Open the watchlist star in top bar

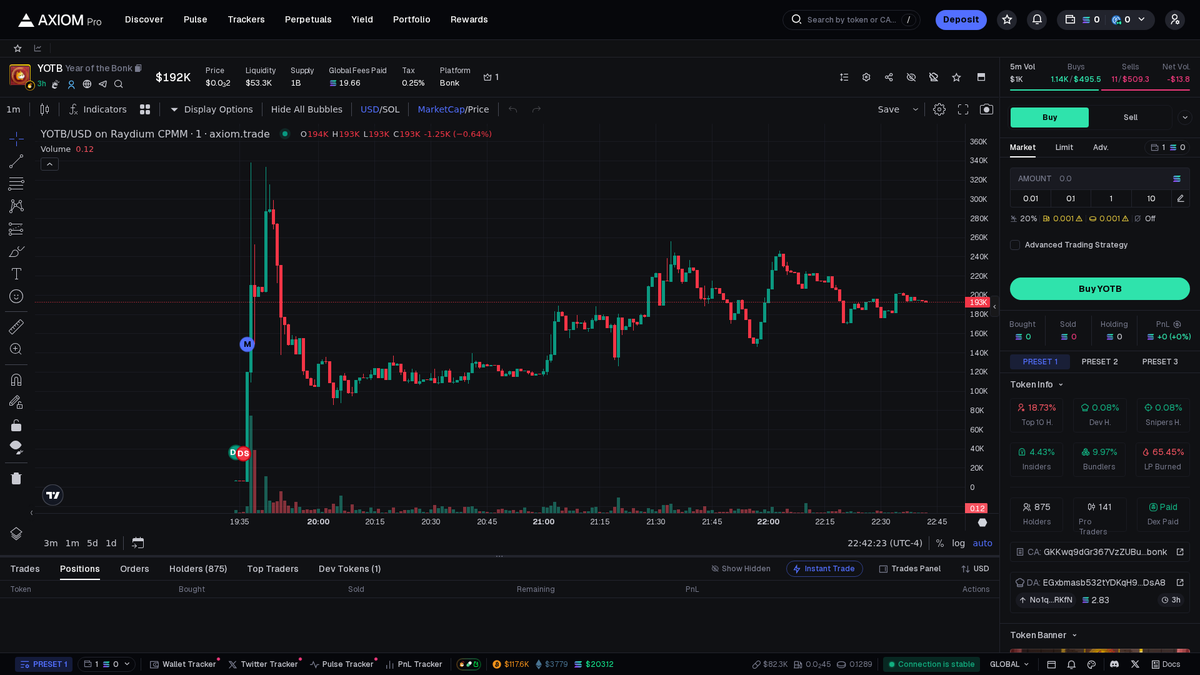(x=1007, y=19)
